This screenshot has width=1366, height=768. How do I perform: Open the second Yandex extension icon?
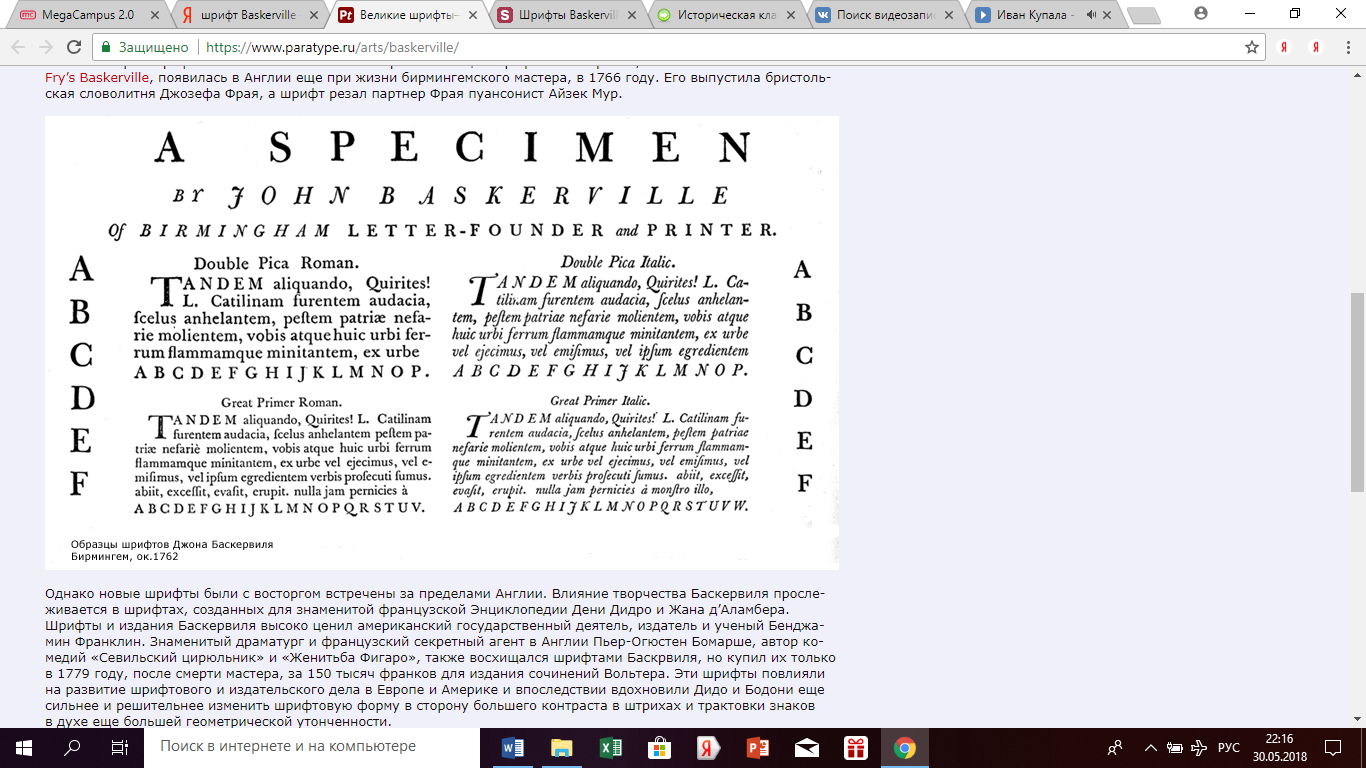pos(1316,47)
